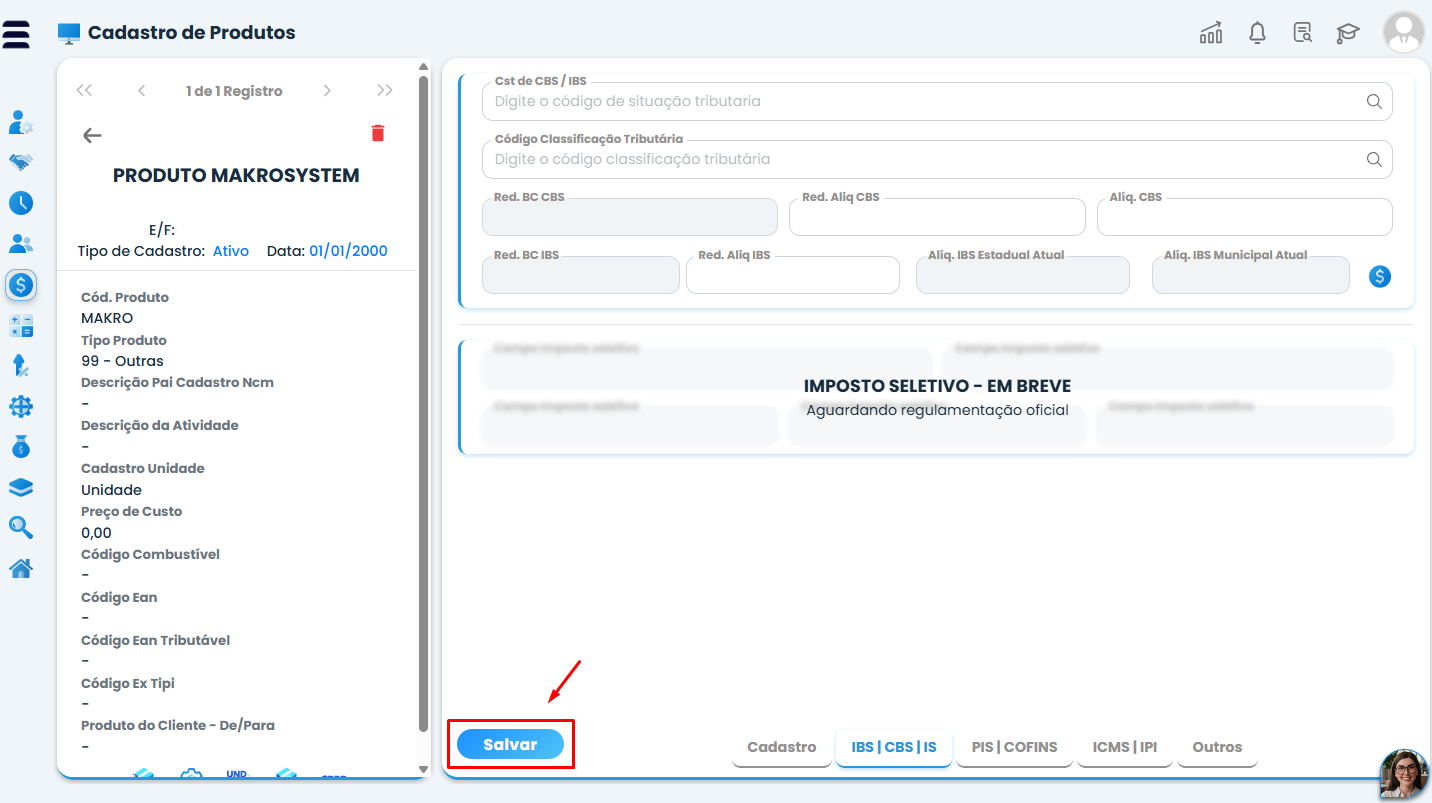Go to the next record

point(327,90)
